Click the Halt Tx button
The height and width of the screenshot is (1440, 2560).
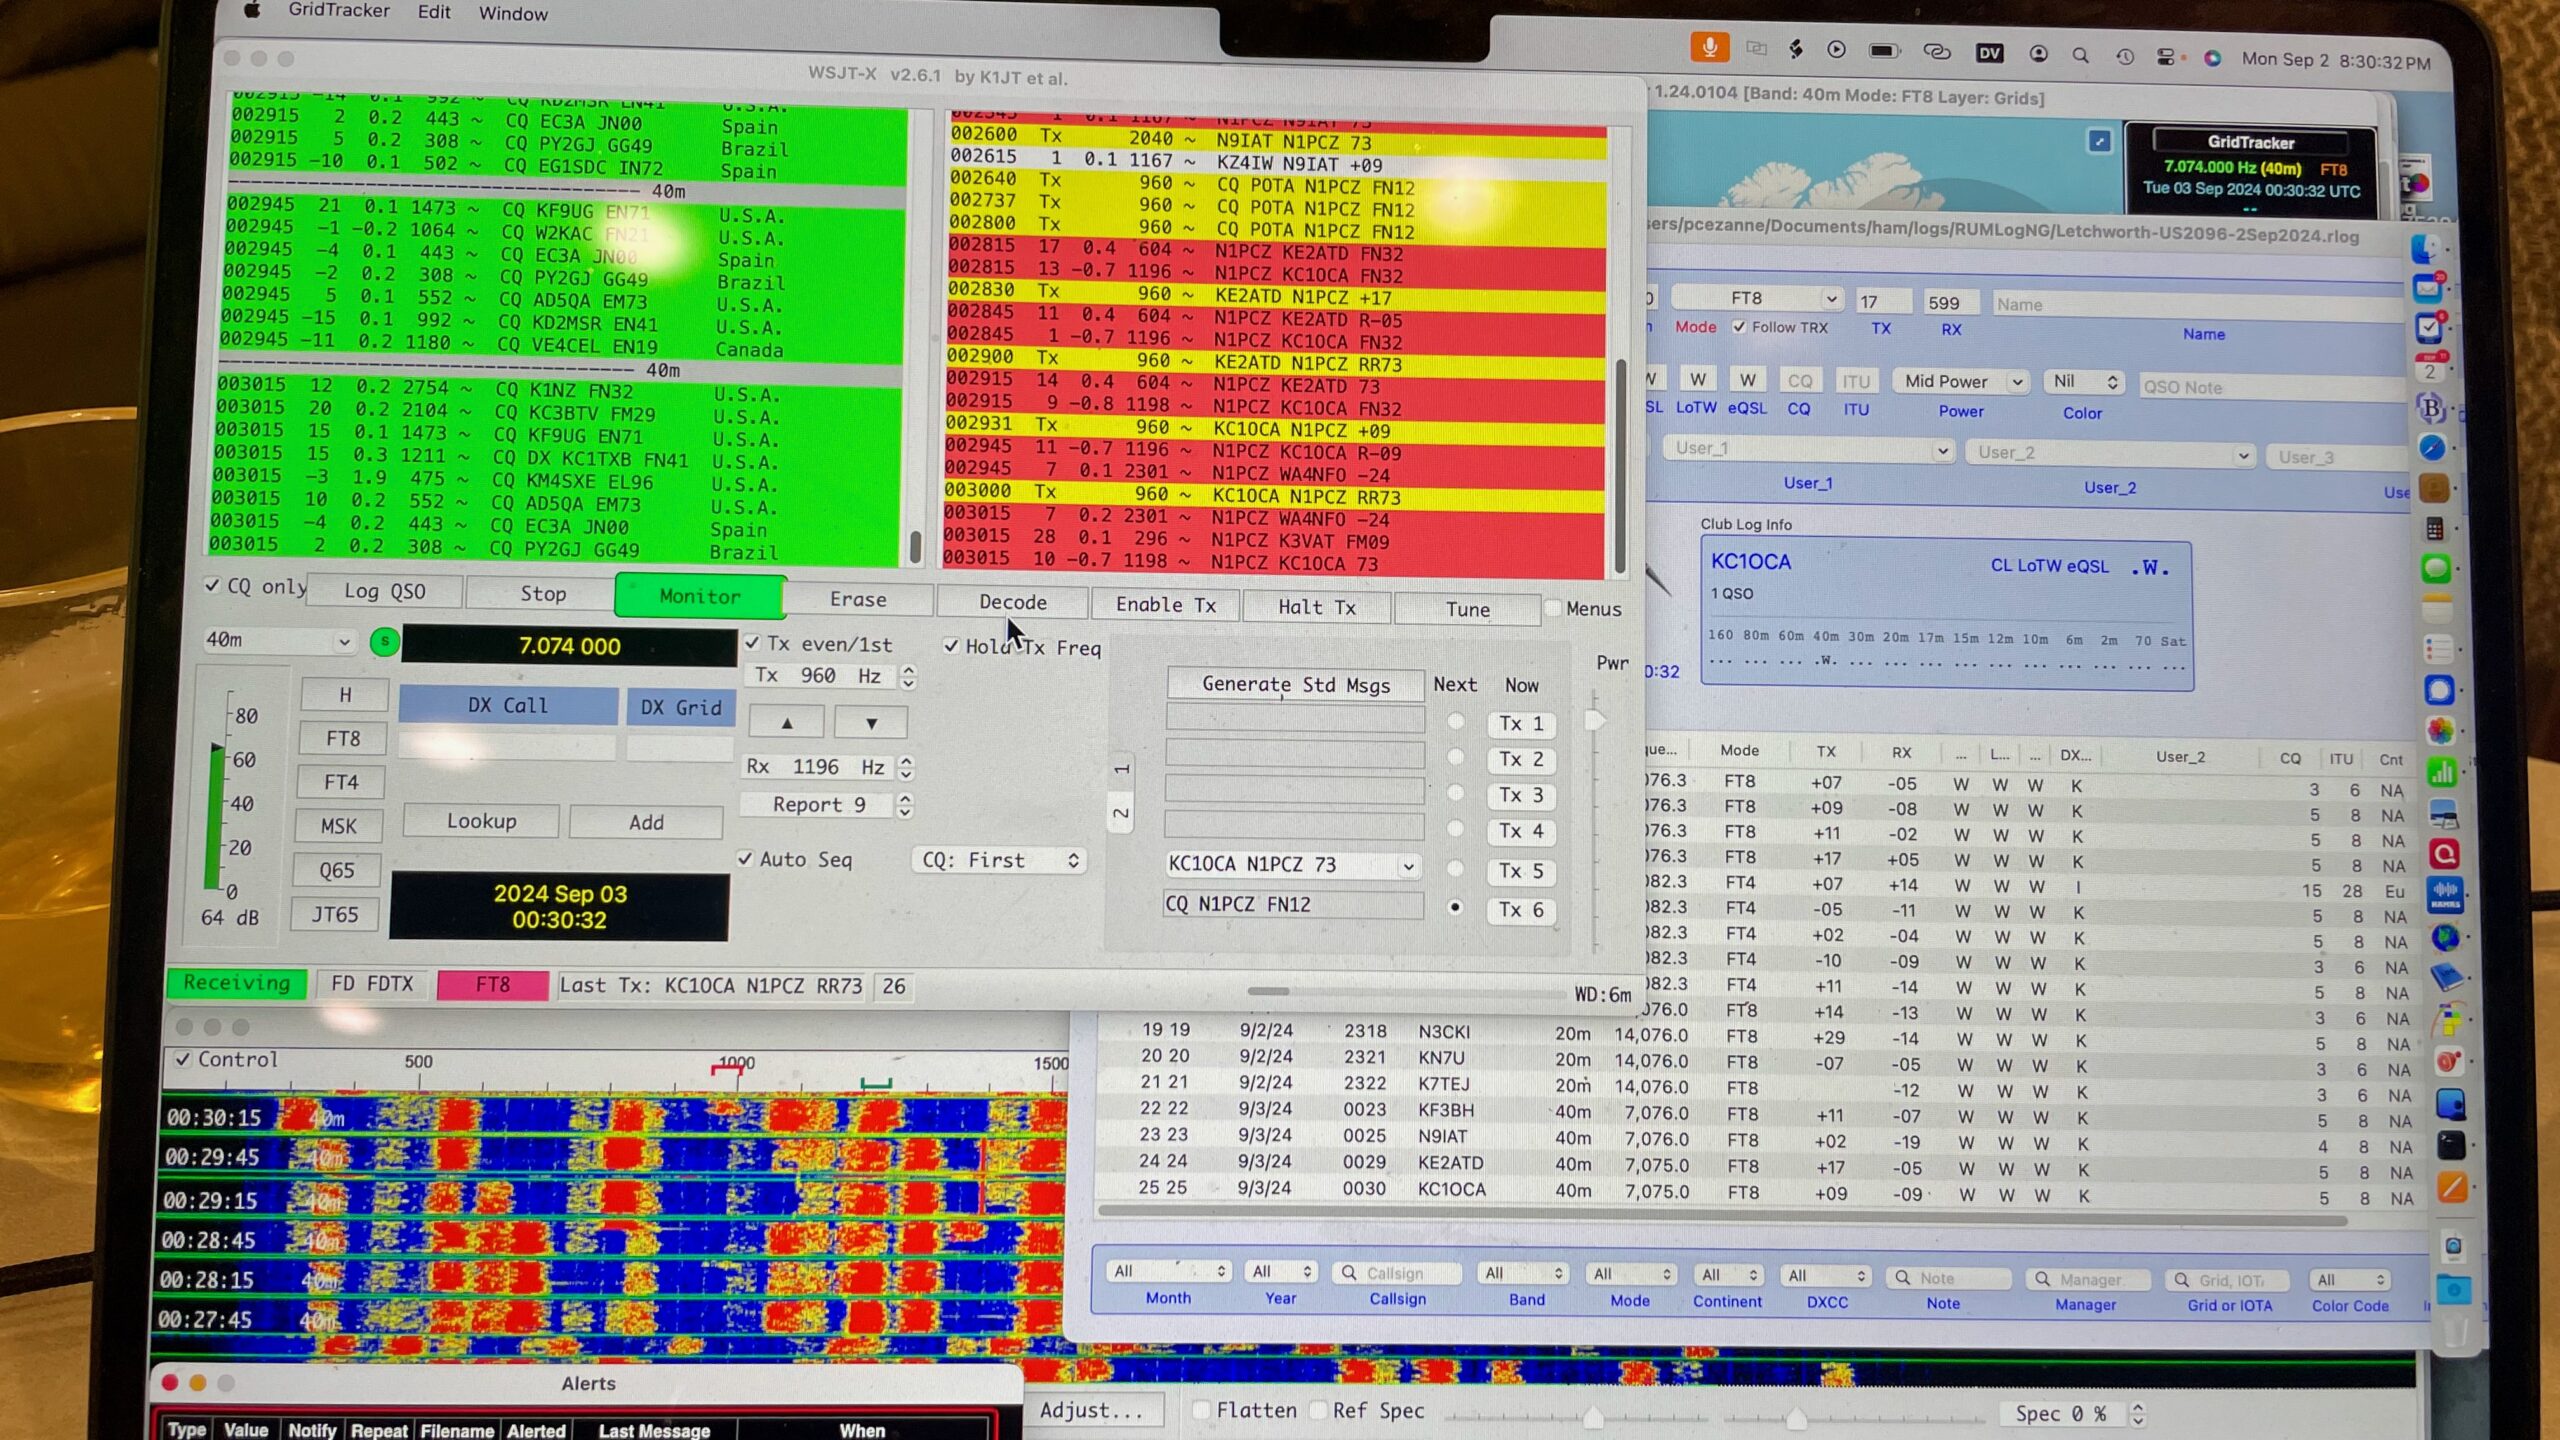click(1317, 607)
